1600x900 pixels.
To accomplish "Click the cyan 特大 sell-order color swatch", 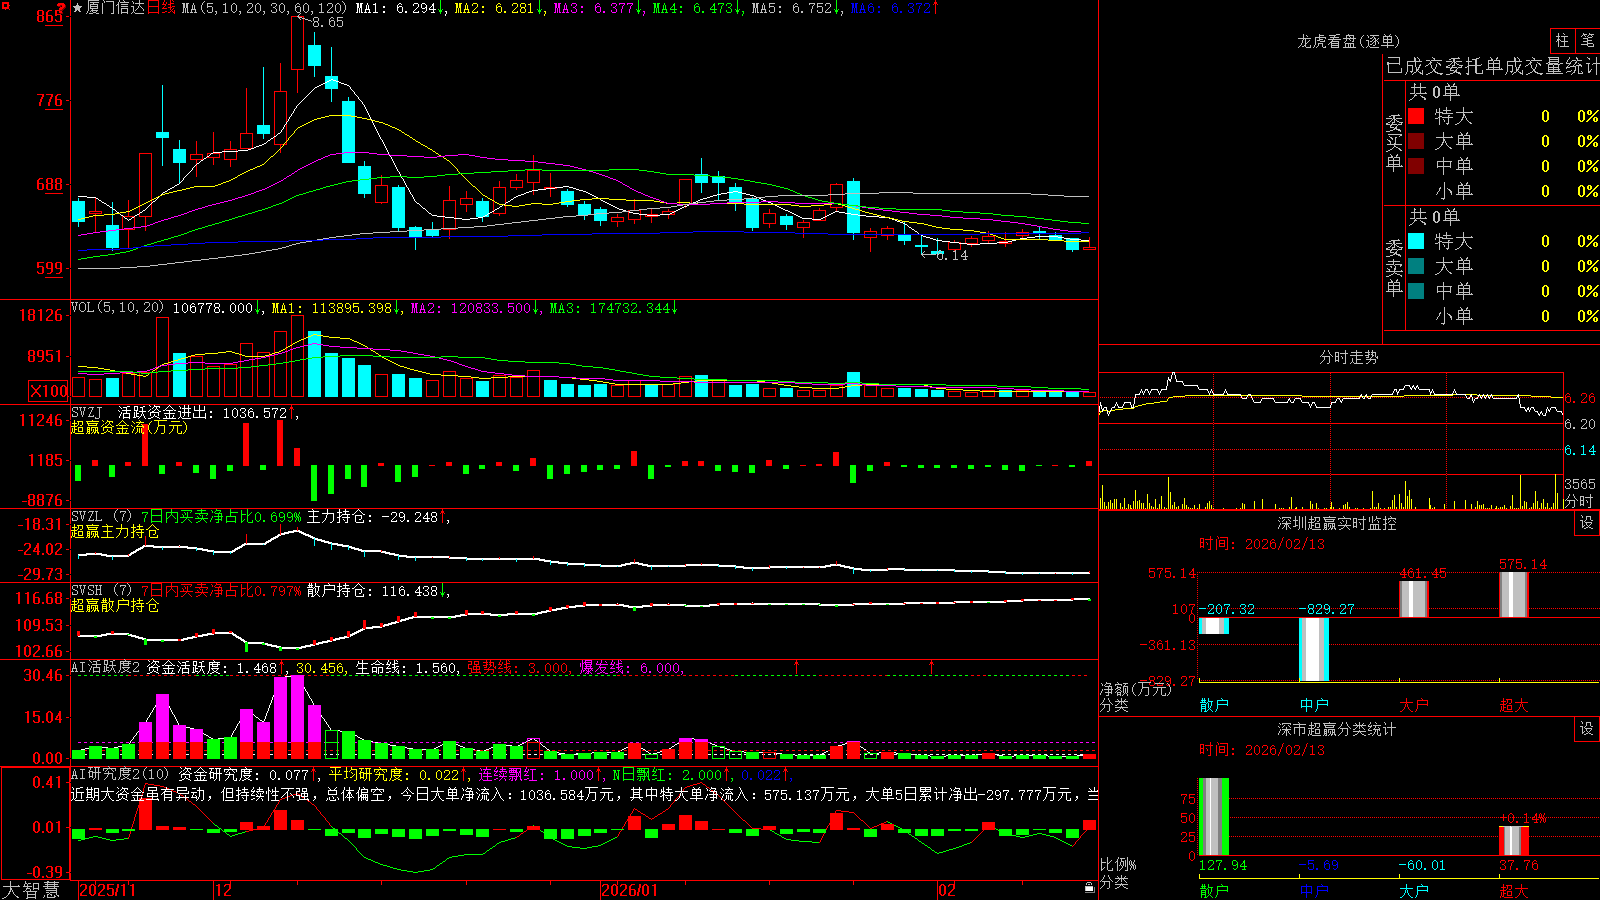I will (1416, 241).
